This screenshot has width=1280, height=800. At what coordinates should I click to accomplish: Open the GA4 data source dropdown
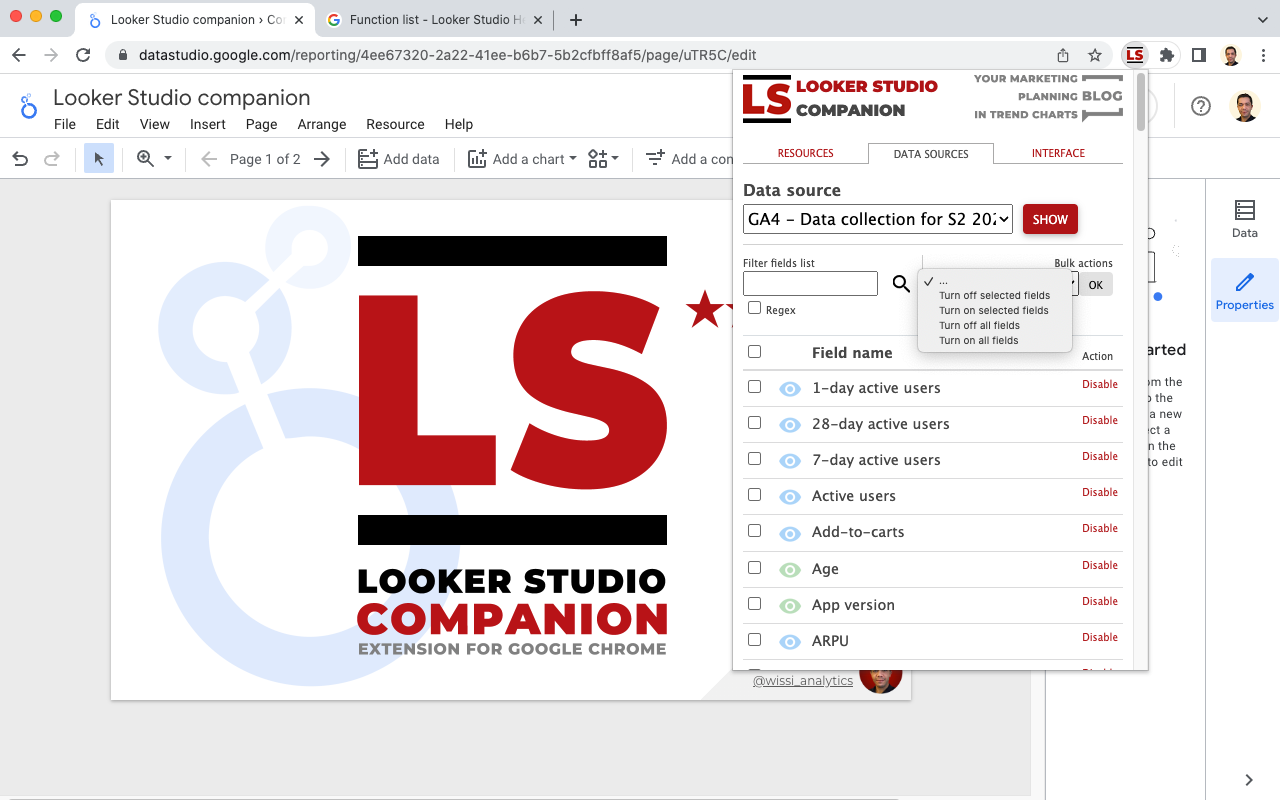(877, 219)
